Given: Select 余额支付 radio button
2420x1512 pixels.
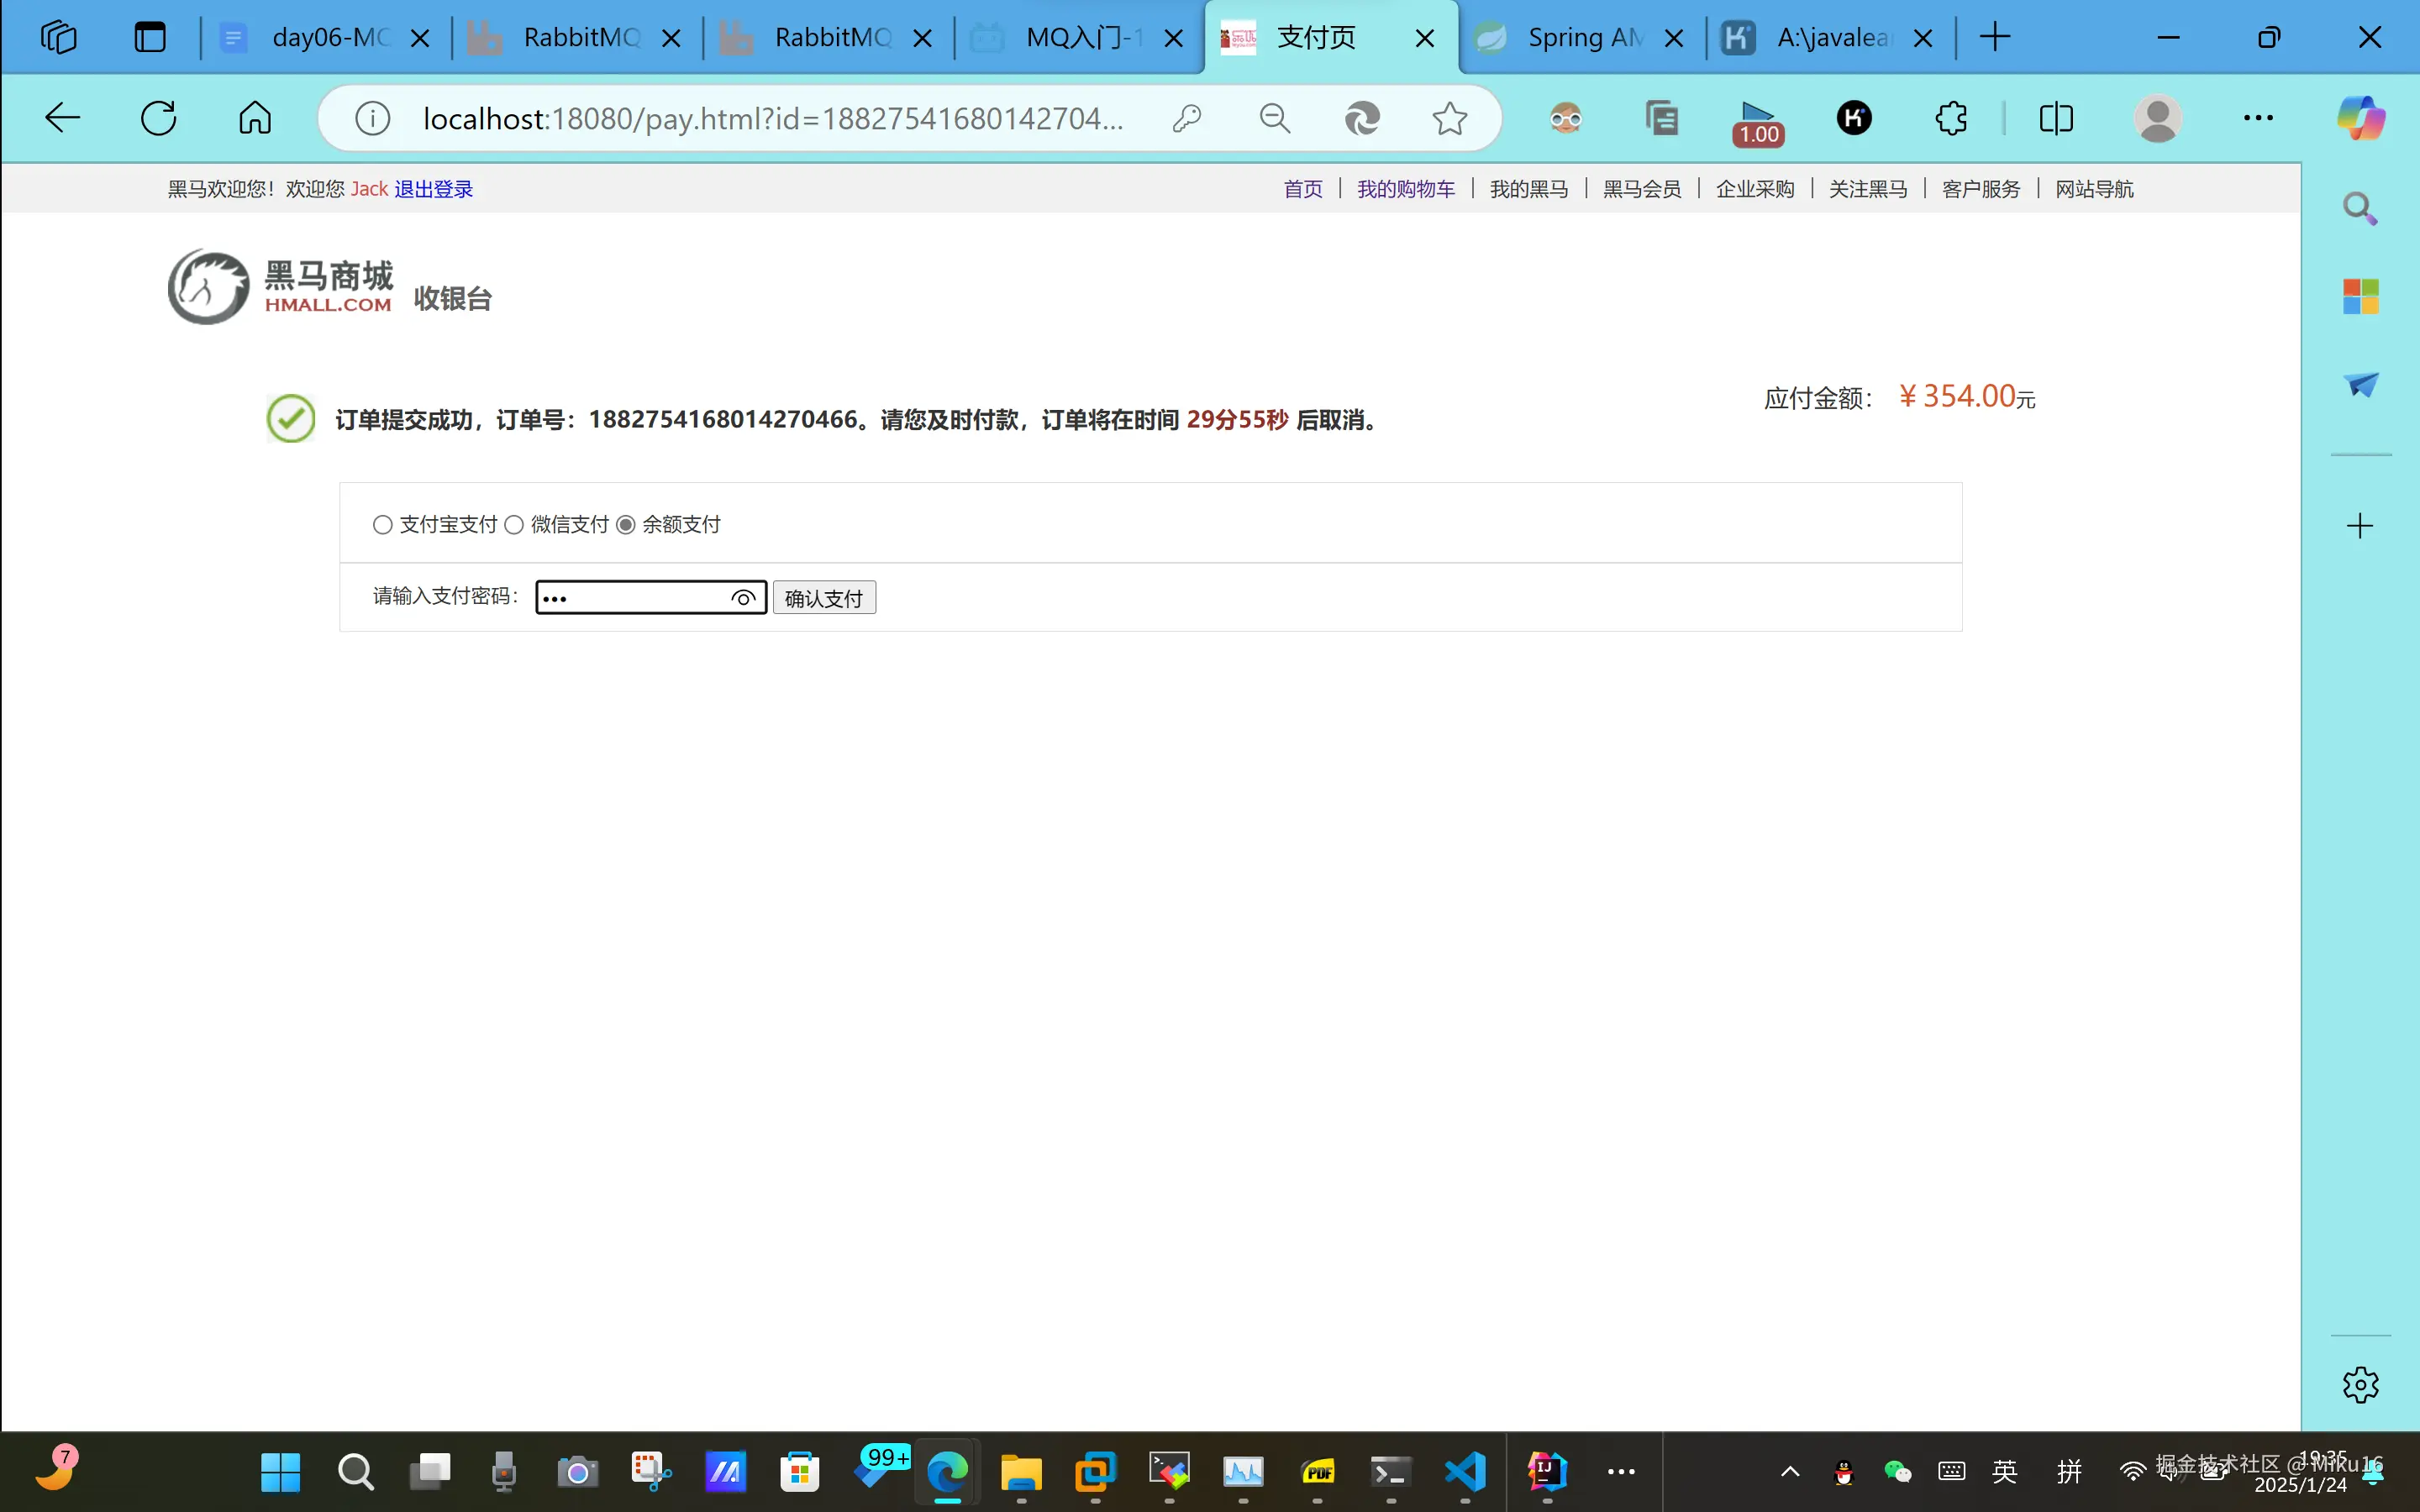Looking at the screenshot, I should pos(626,525).
